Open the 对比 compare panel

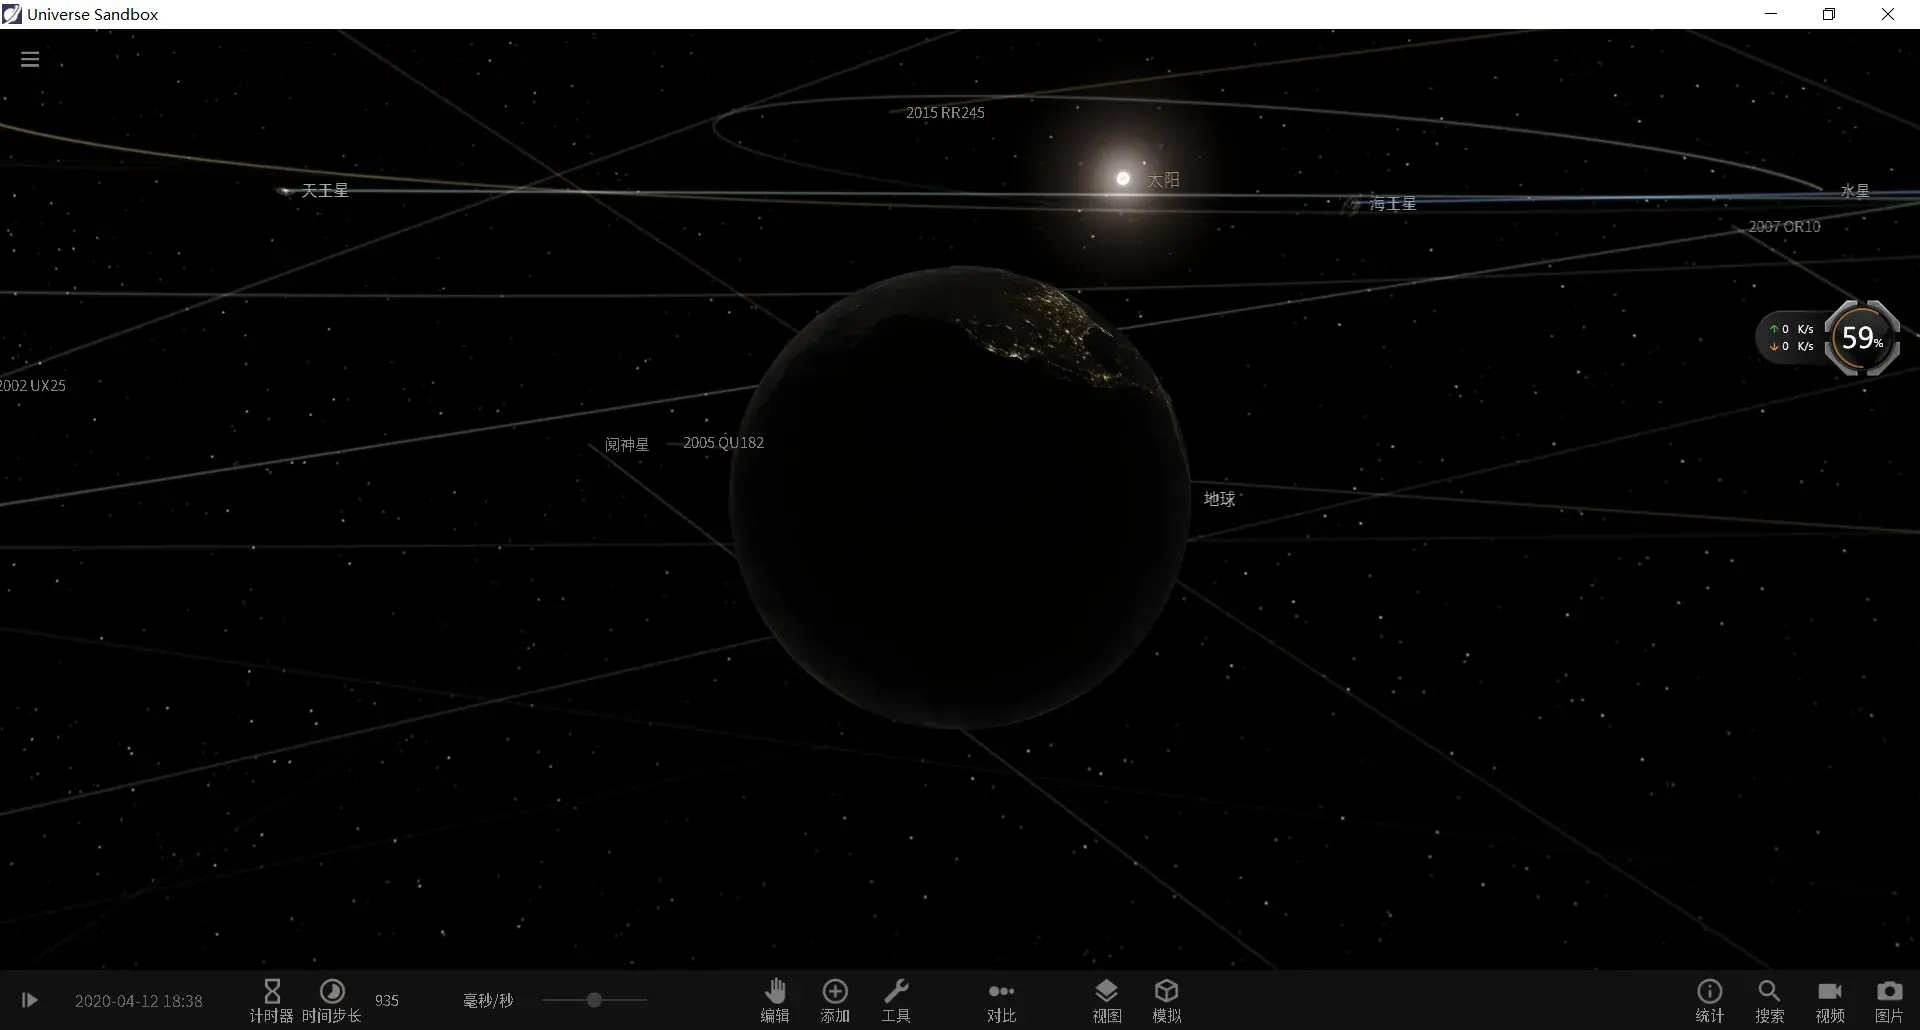coord(1001,1001)
